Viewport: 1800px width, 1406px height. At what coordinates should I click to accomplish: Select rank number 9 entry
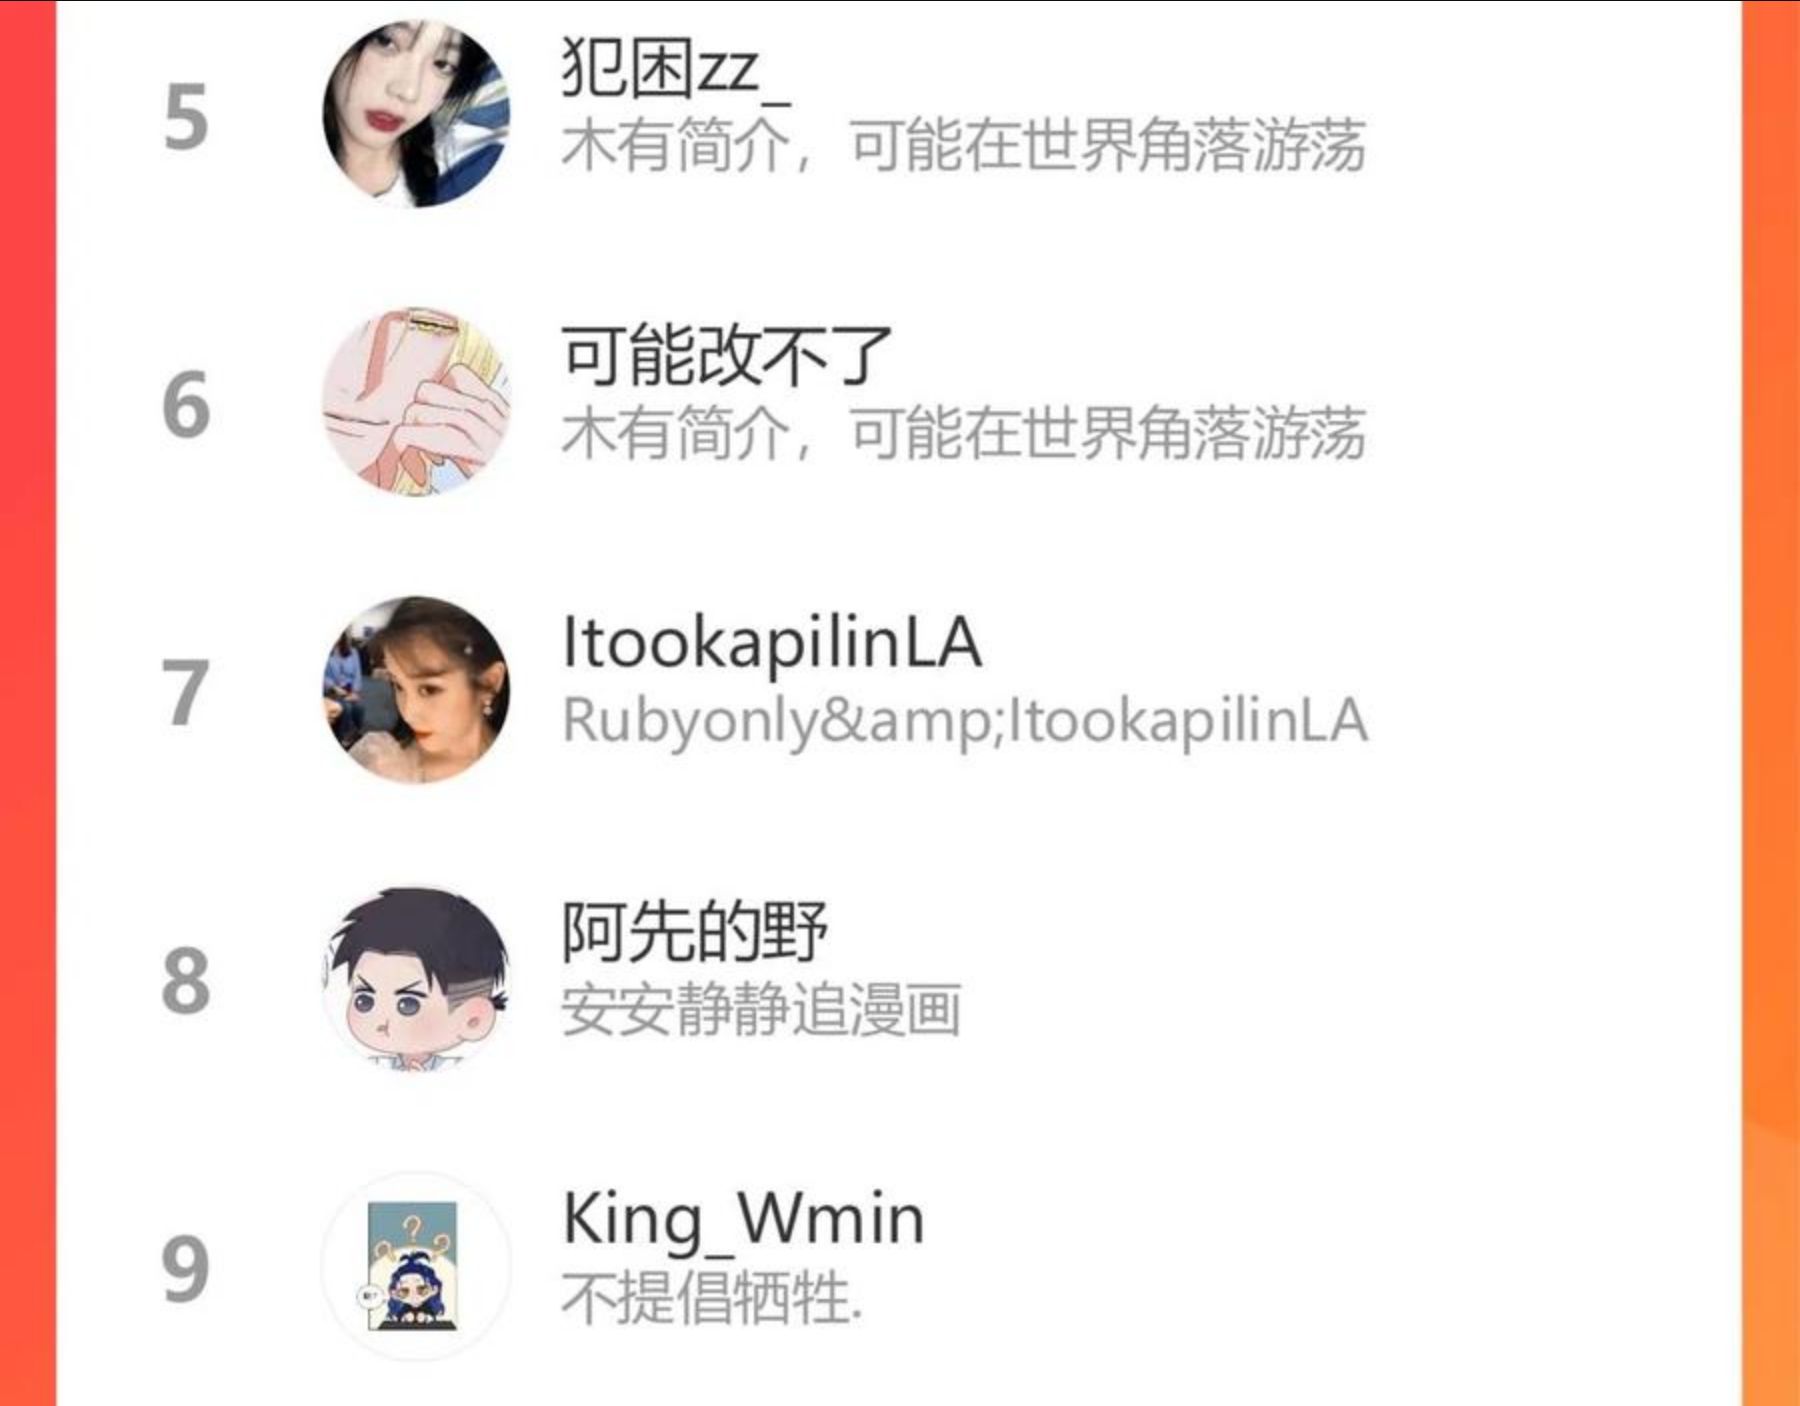[x=186, y=1269]
